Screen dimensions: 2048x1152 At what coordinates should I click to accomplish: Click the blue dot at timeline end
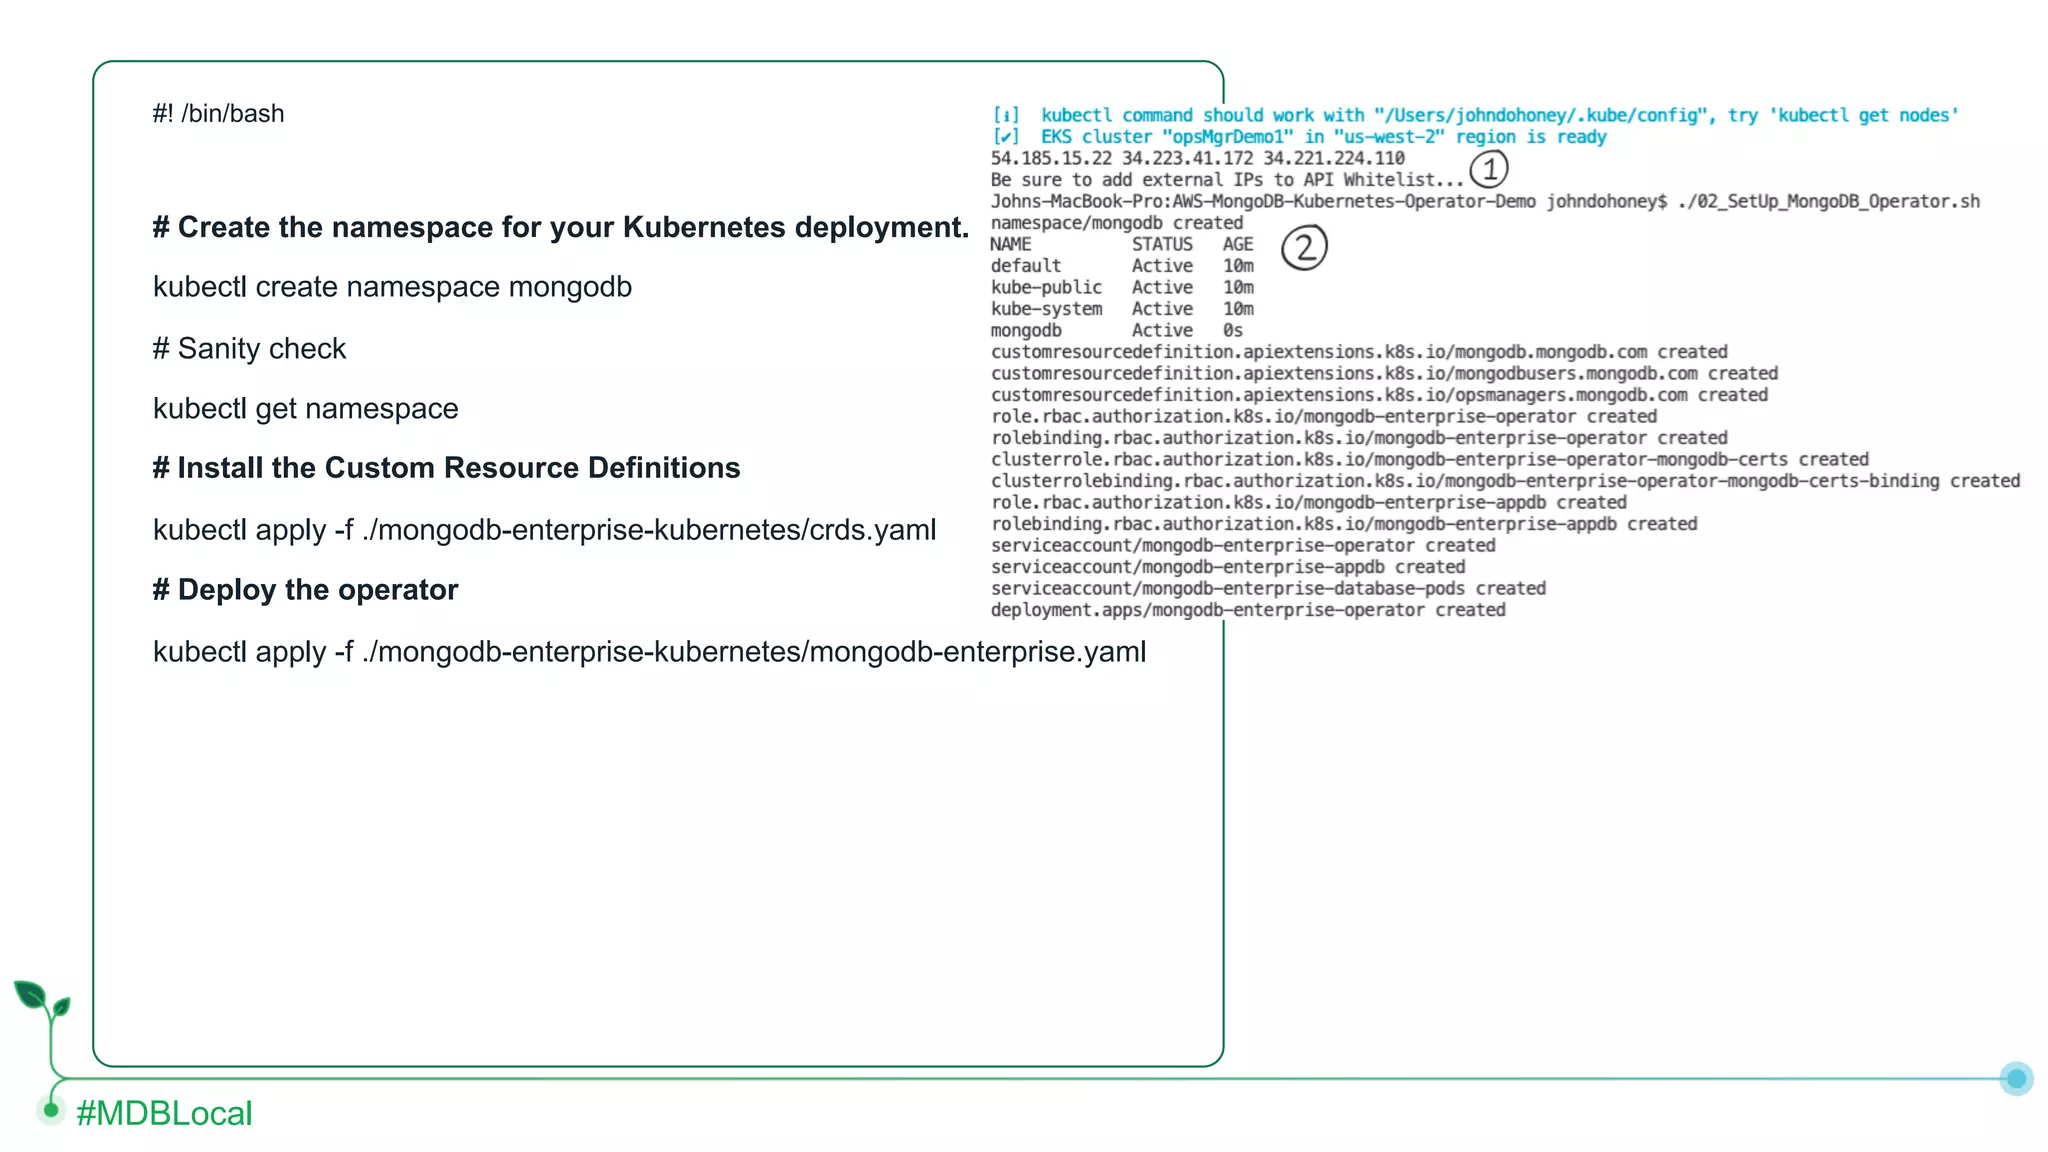point(2016,1078)
